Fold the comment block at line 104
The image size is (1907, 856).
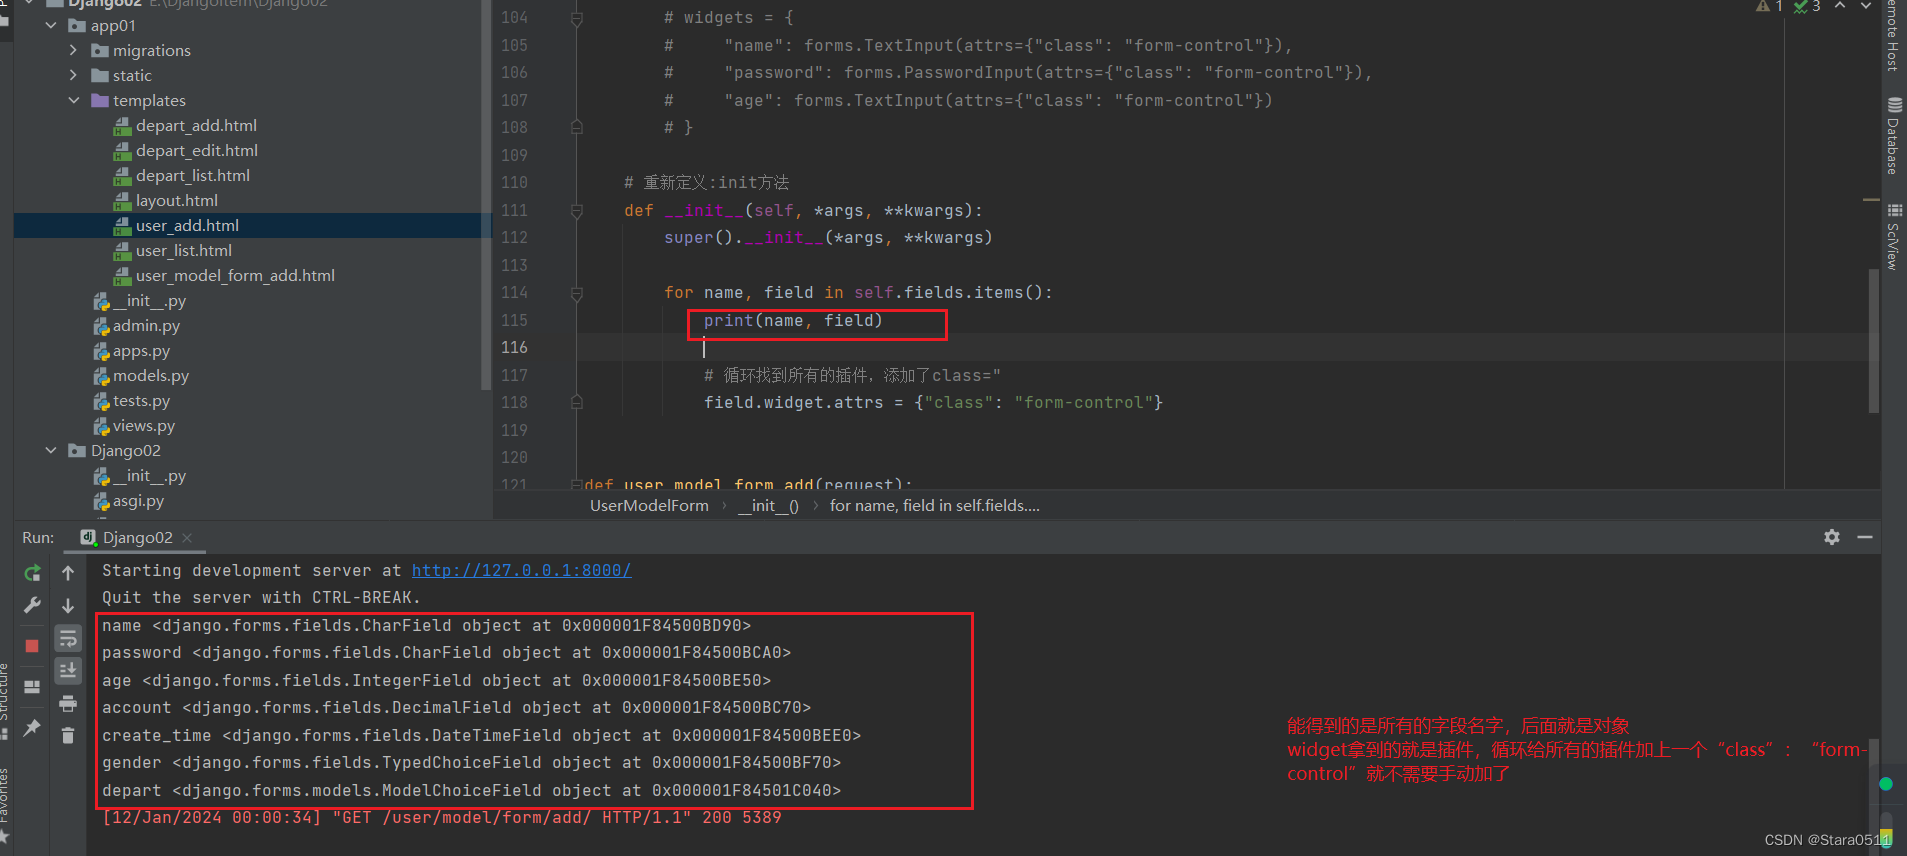coord(577,18)
